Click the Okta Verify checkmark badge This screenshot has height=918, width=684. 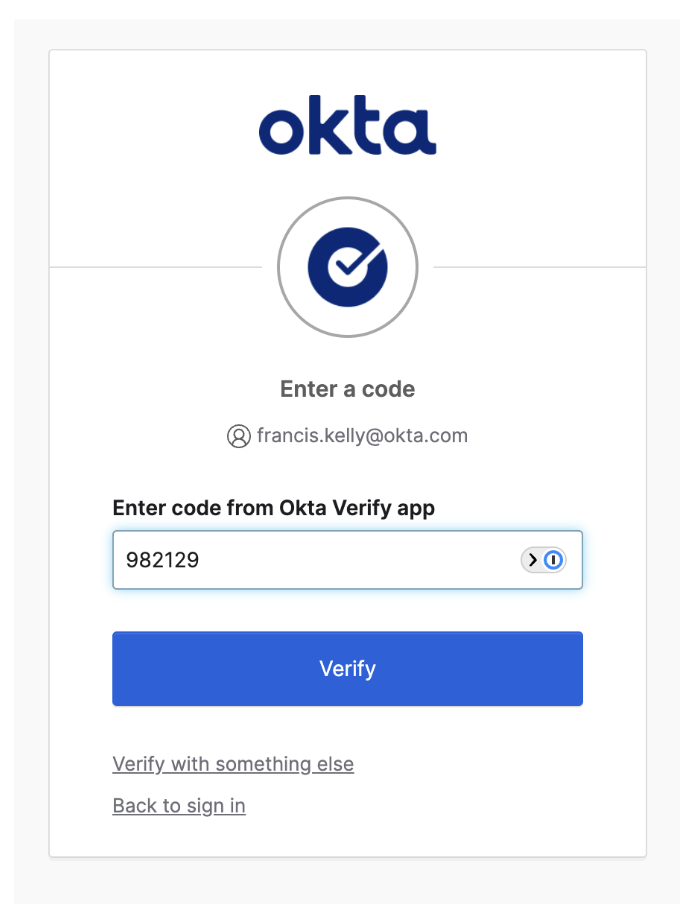347,266
